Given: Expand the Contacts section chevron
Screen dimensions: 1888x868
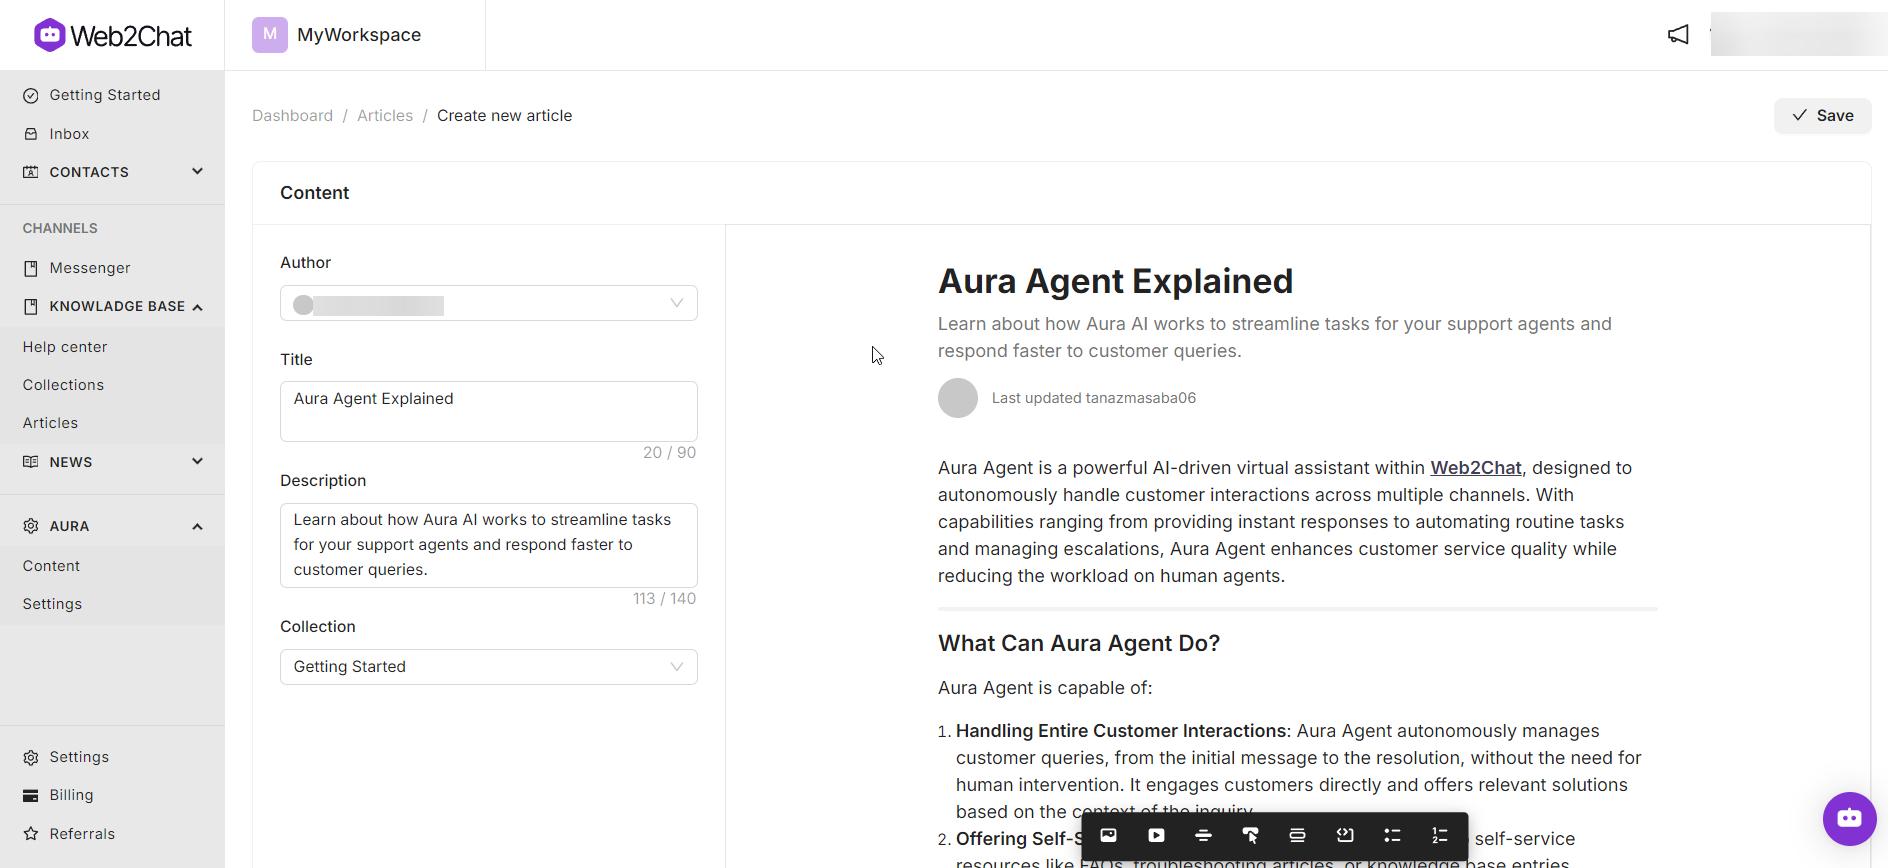Looking at the screenshot, I should click(x=197, y=171).
